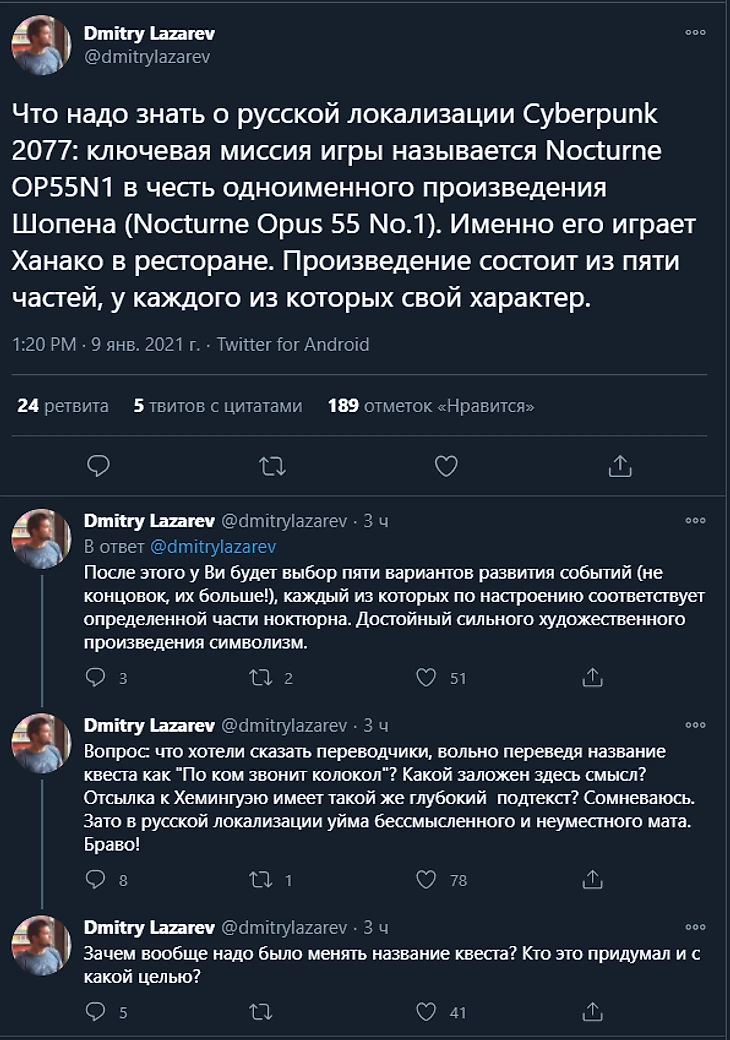
Task: Show the 189 likes list
Action: (x=431, y=406)
